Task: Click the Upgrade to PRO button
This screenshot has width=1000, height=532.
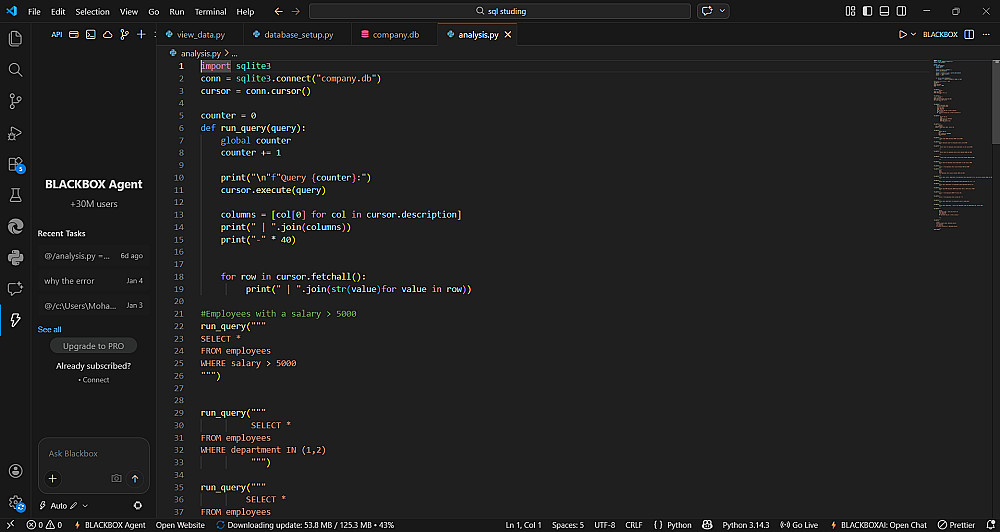Action: [93, 346]
